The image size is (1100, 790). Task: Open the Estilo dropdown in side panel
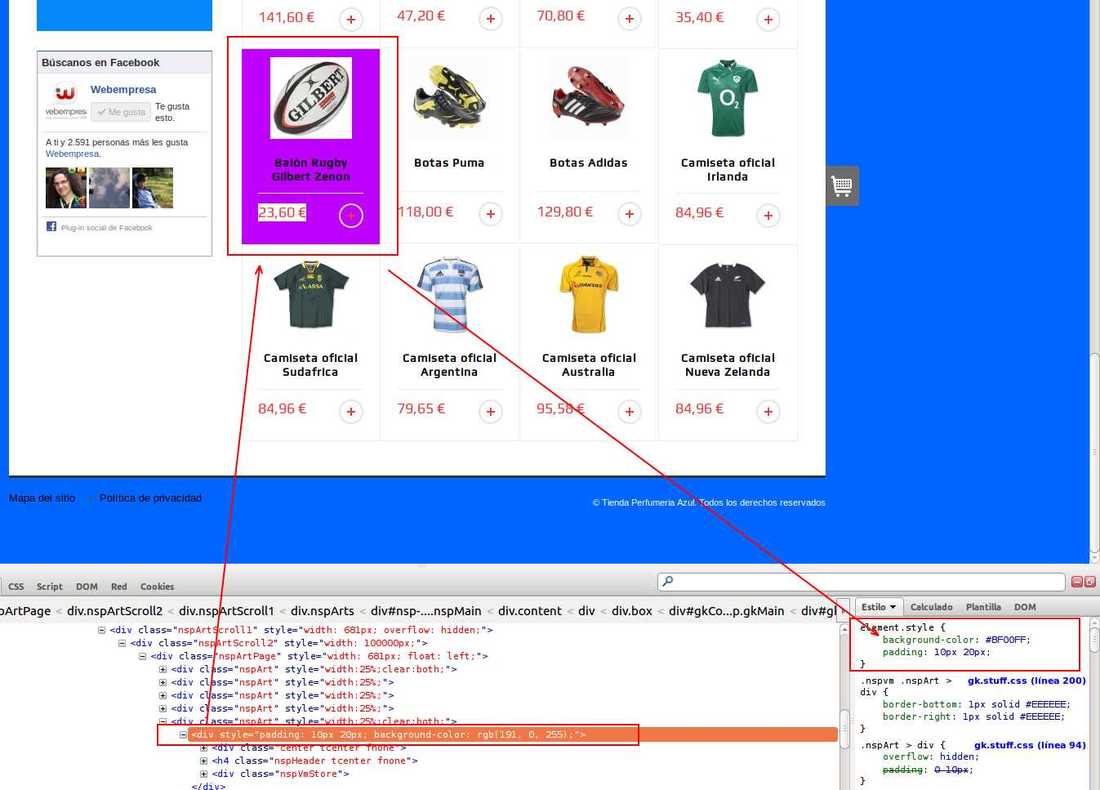[878, 607]
